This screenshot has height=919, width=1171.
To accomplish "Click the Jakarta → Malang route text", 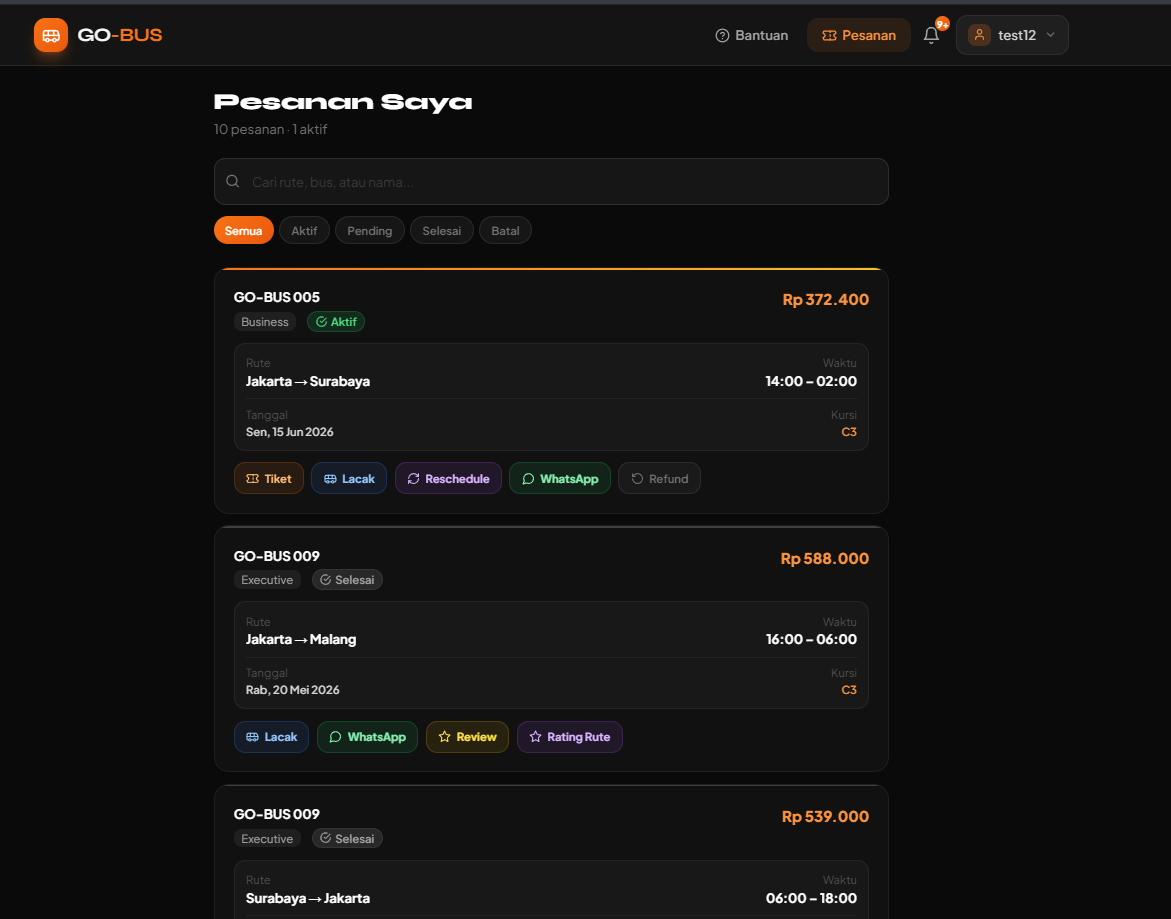I will coord(301,639).
